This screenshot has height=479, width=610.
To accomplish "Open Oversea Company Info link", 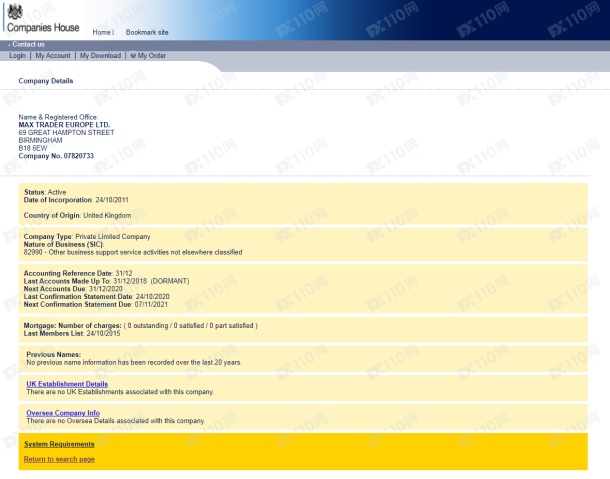I will pyautogui.click(x=63, y=413).
